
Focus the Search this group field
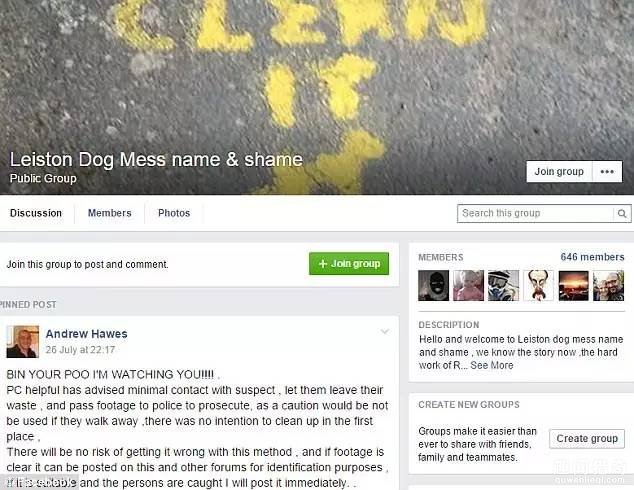535,213
